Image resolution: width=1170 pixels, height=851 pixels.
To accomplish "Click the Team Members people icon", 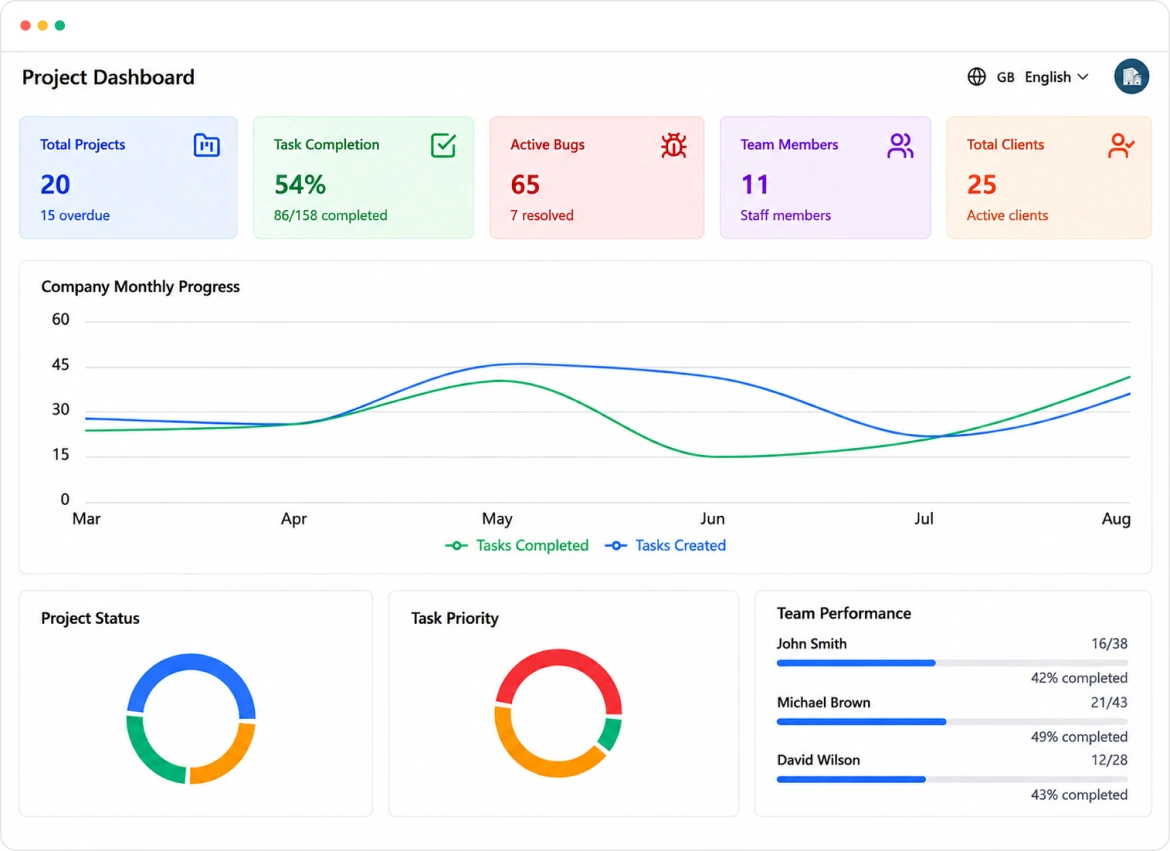I will point(900,146).
